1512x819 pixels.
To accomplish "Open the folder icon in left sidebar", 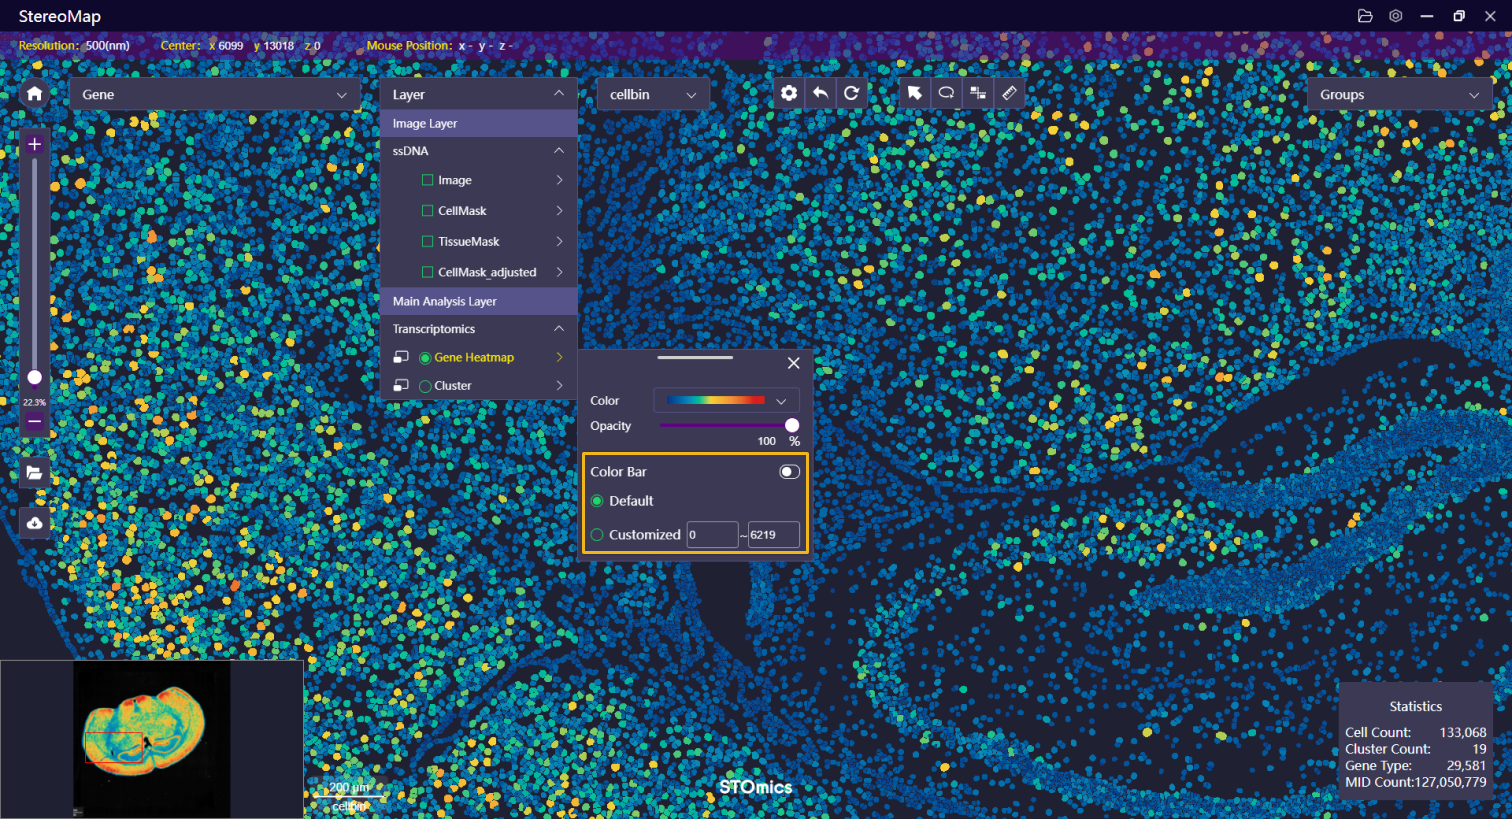I will tap(34, 472).
